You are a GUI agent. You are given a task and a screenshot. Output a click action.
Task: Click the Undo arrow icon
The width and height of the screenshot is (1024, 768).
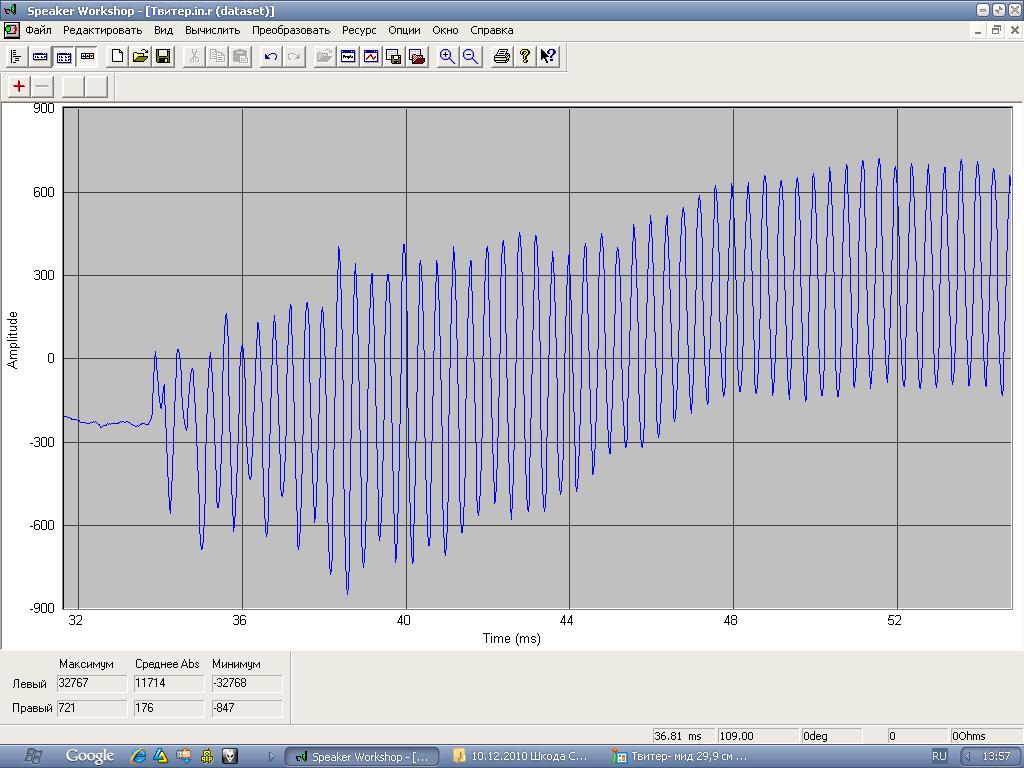(270, 56)
